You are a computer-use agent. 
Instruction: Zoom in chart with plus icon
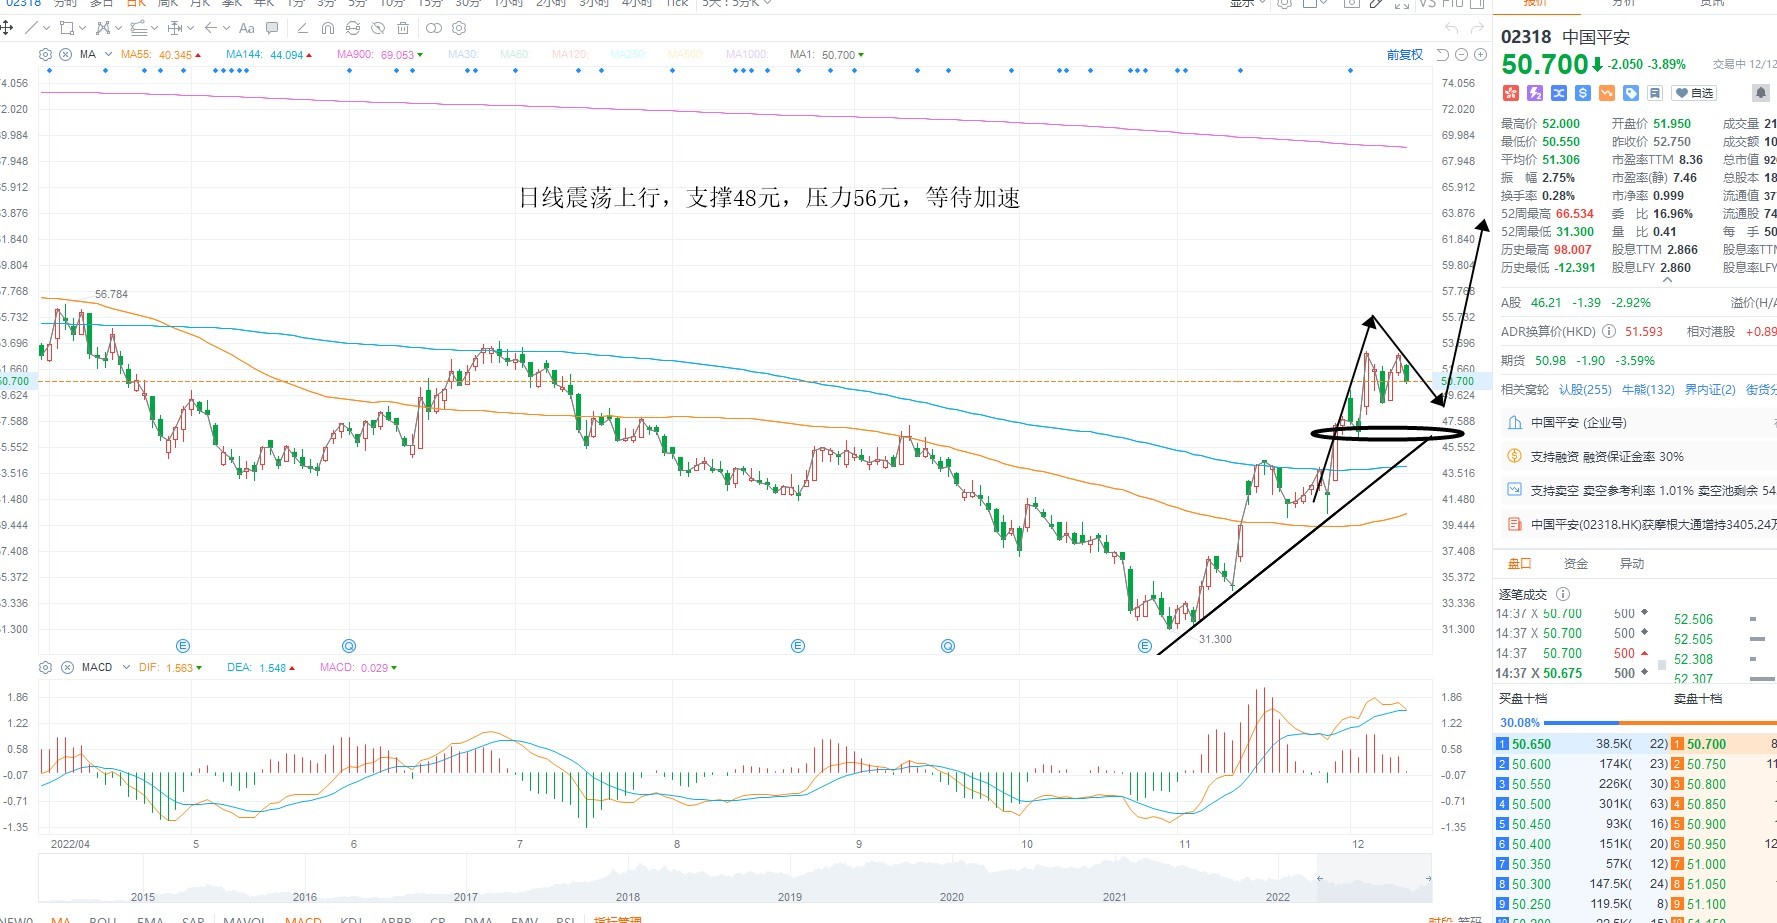(x=1479, y=54)
